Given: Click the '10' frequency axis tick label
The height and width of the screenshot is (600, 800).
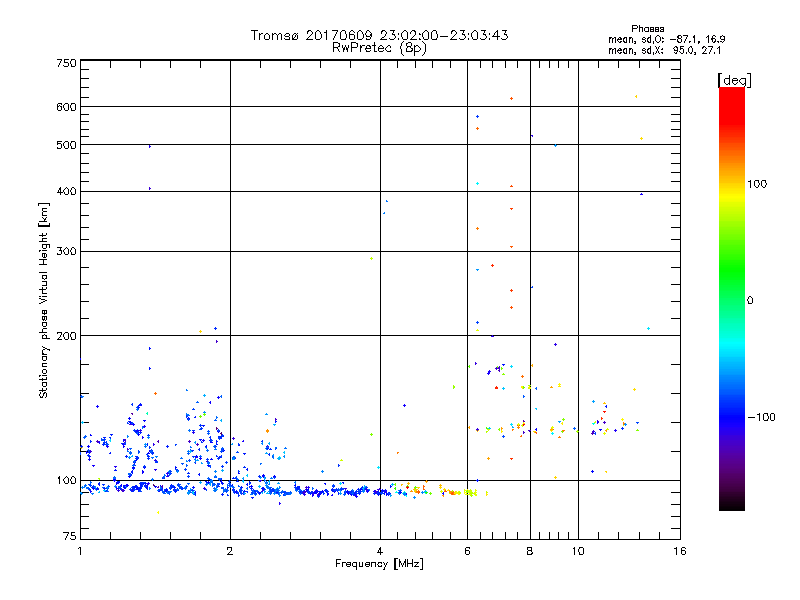Looking at the screenshot, I should [x=578, y=551].
